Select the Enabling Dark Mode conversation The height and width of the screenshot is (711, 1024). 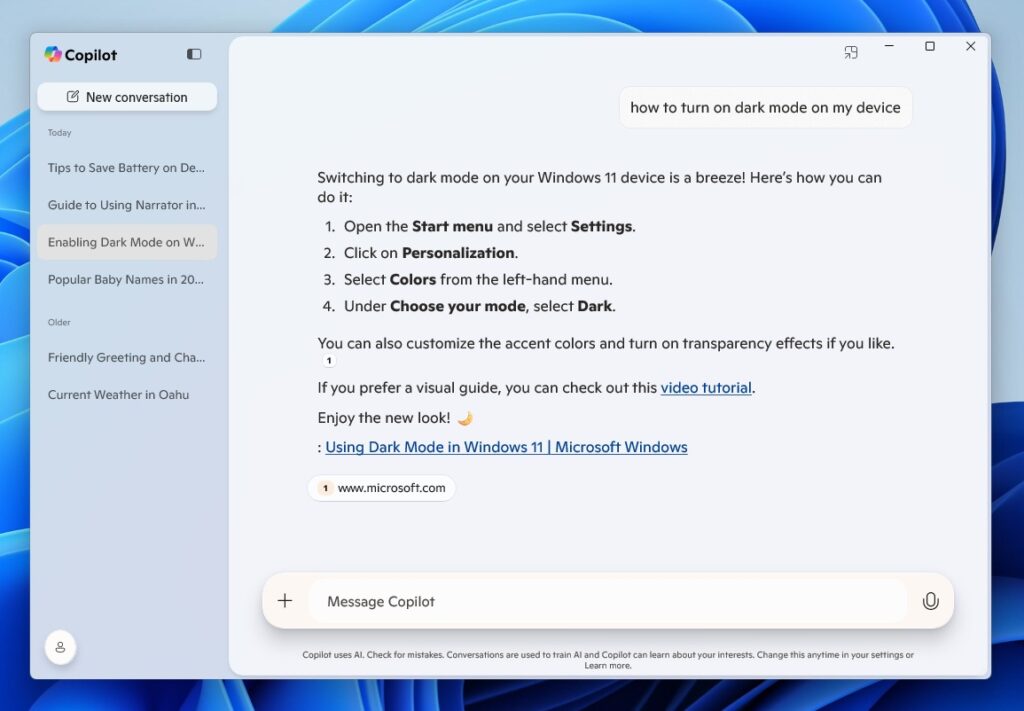coord(126,242)
